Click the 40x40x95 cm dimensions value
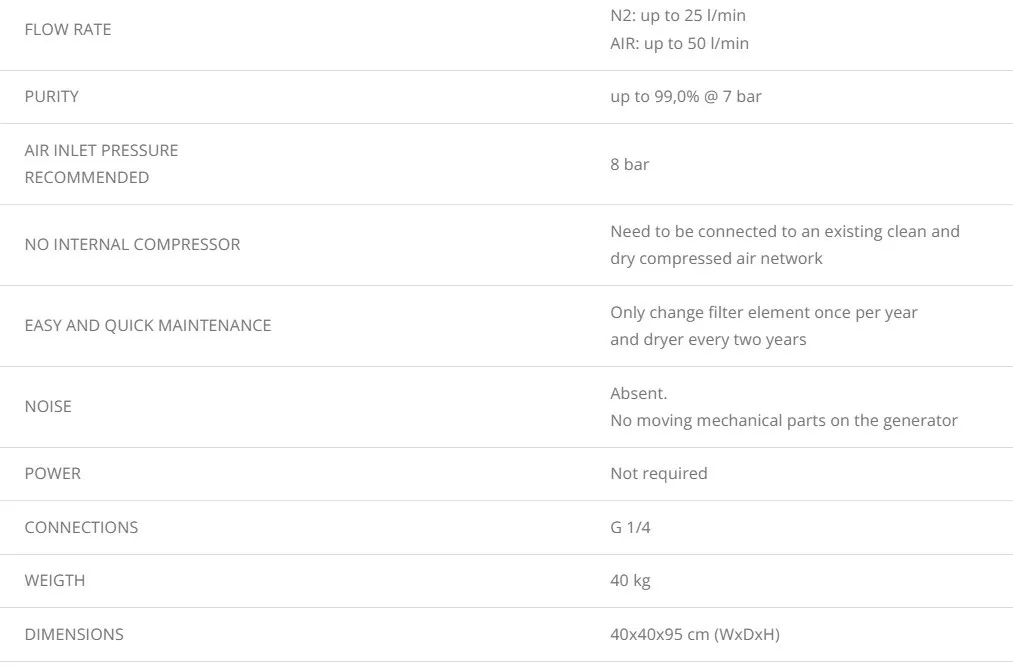The width and height of the screenshot is (1013, 668). click(x=694, y=635)
